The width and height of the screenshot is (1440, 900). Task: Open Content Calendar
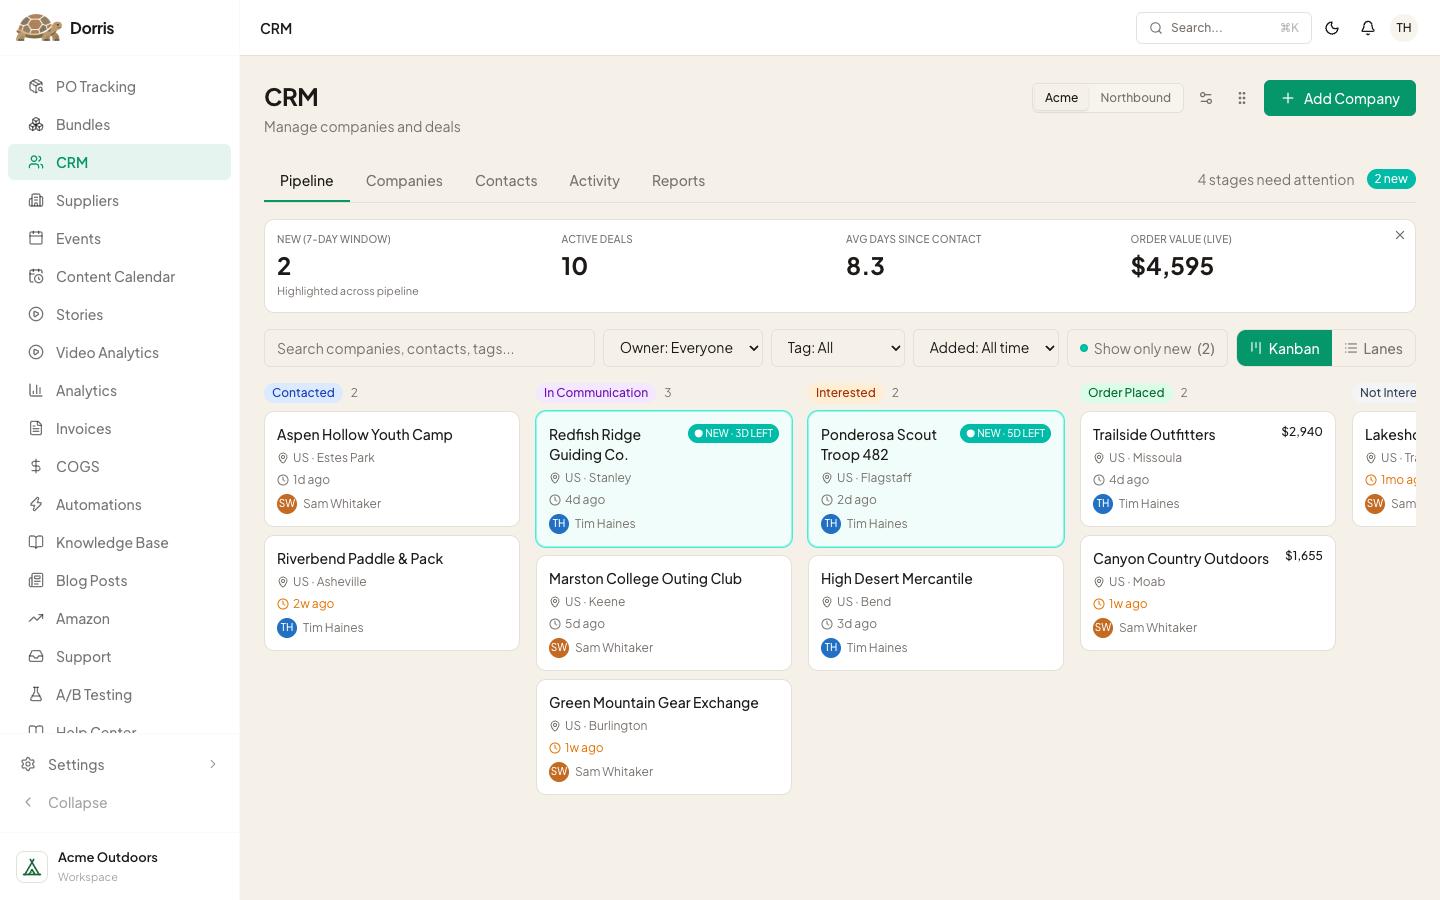pyautogui.click(x=119, y=276)
